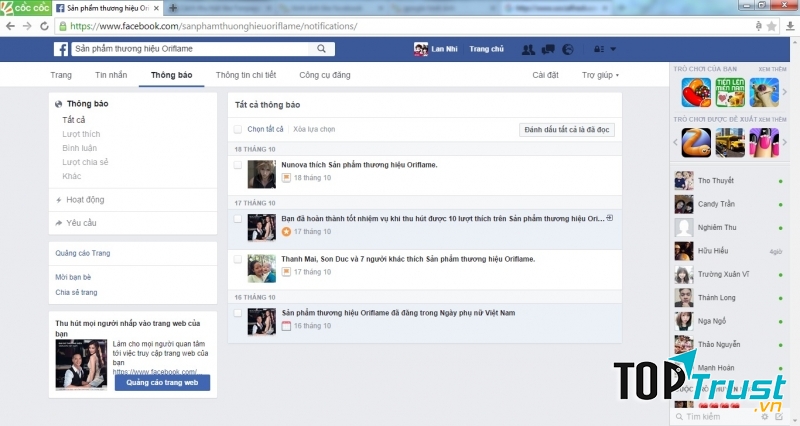The image size is (800, 426).
Task: Bookmark page with star icon
Action: 772,26
